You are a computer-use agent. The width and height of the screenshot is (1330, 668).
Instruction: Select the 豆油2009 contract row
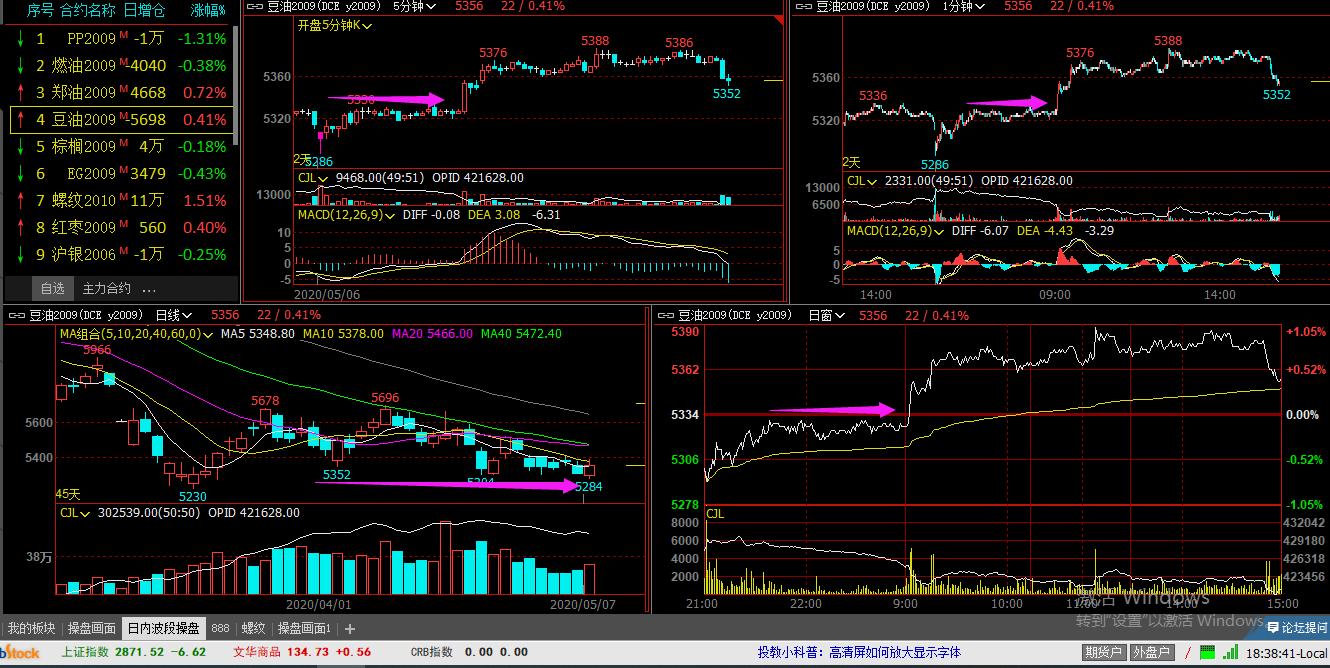[x=120, y=120]
